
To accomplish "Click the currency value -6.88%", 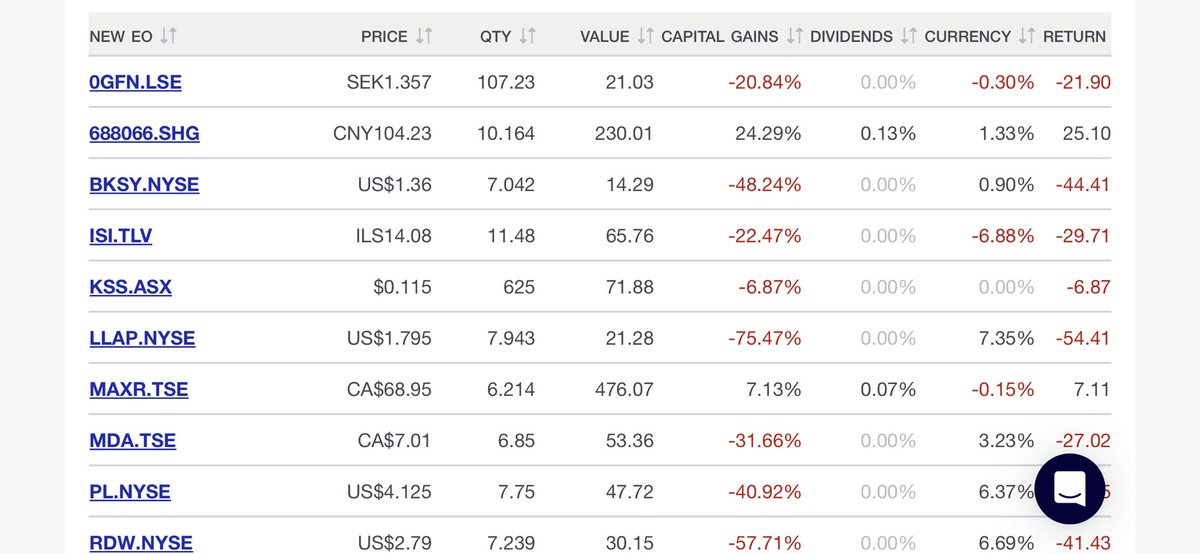I will click(x=1003, y=236).
